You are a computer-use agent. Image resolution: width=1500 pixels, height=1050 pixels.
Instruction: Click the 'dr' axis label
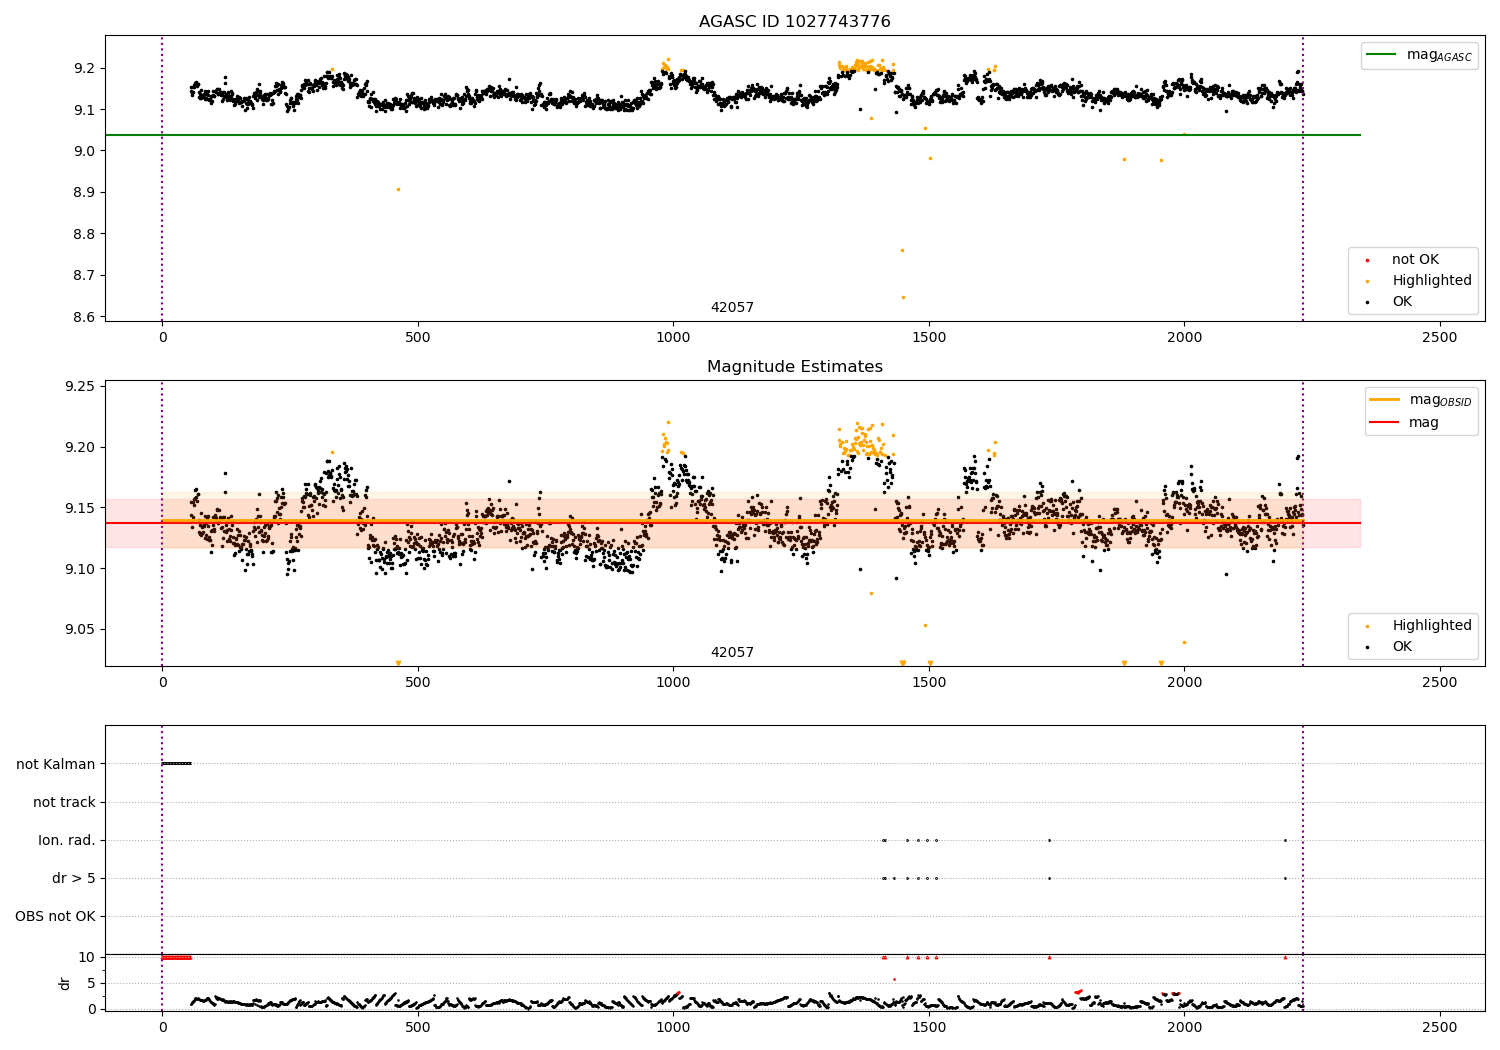[65, 983]
